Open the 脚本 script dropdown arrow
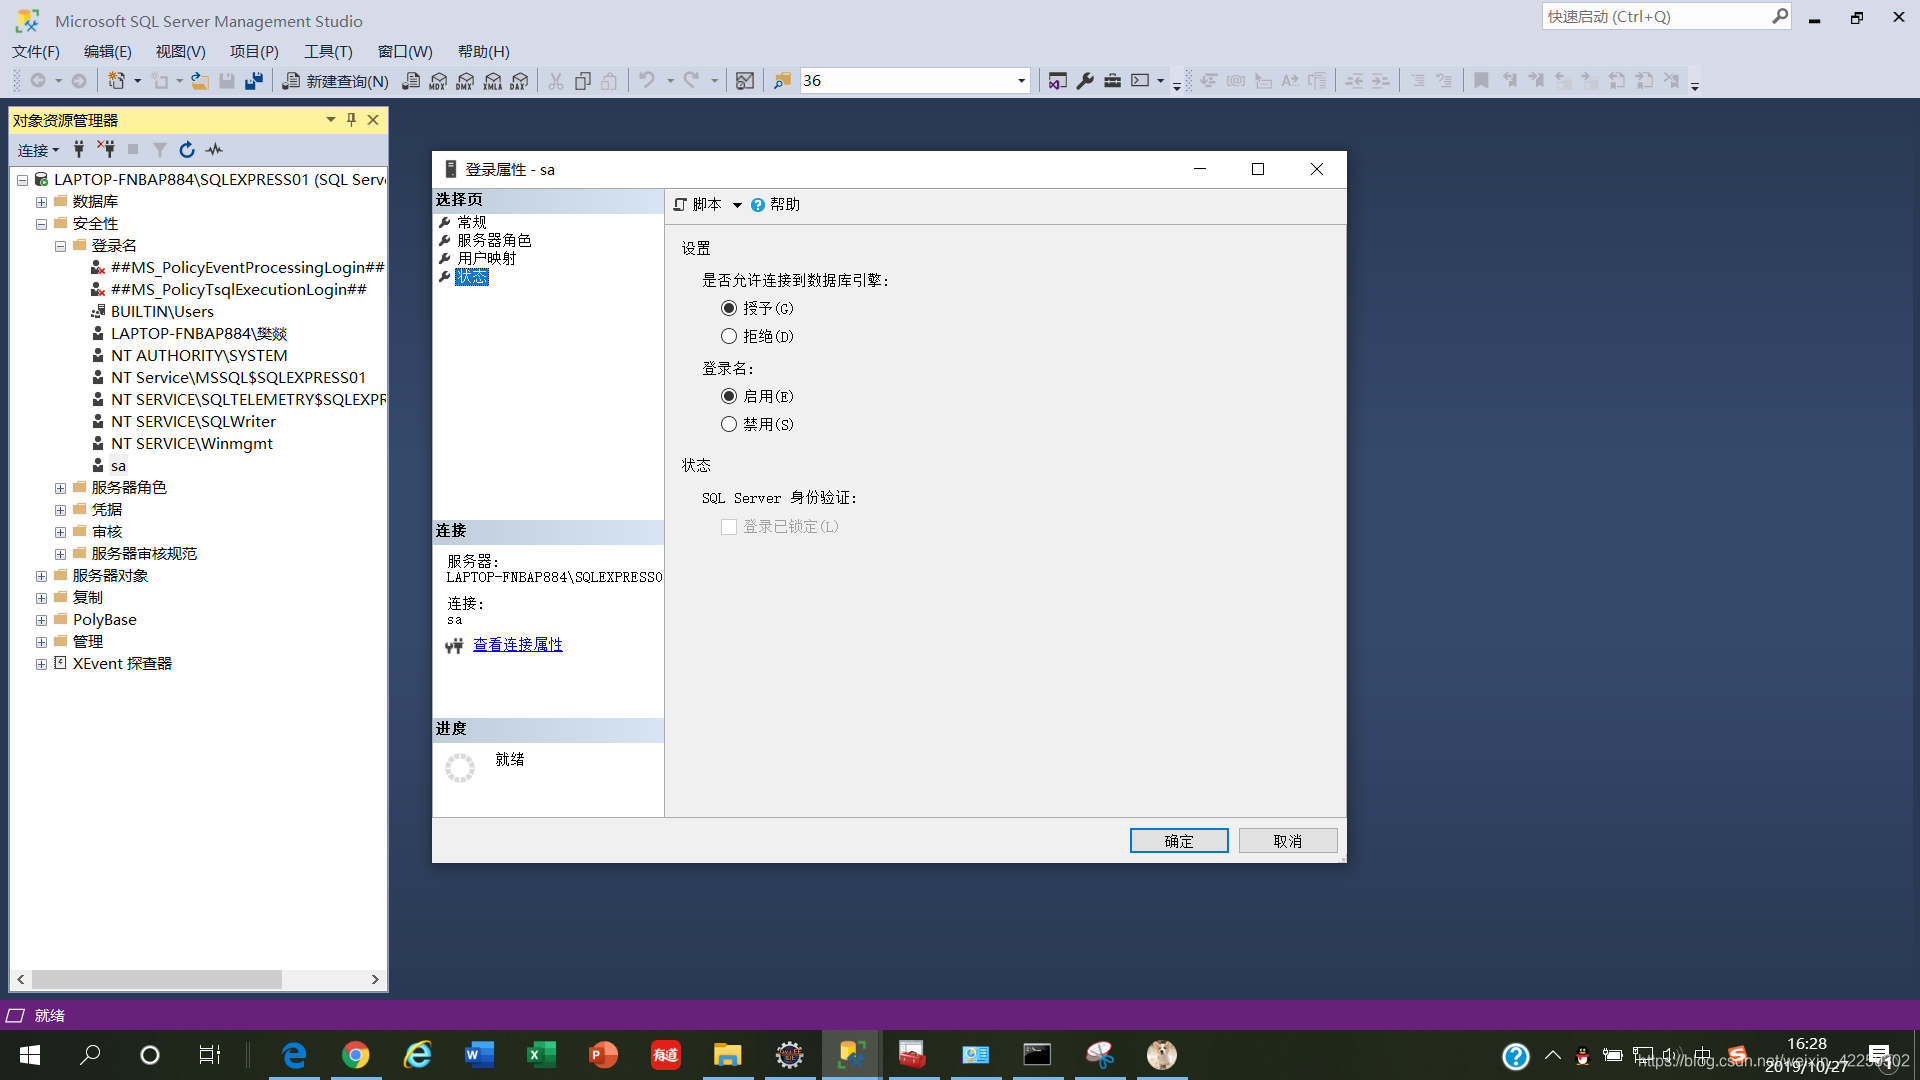Screen dimensions: 1920x1080 (x=737, y=205)
